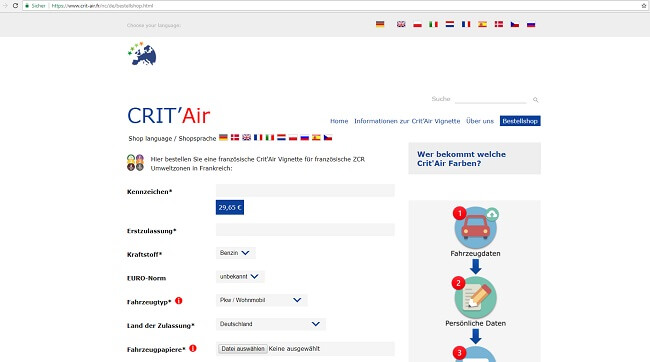Click the Persönliche Daten notepad step icon

pyautogui.click(x=475, y=297)
